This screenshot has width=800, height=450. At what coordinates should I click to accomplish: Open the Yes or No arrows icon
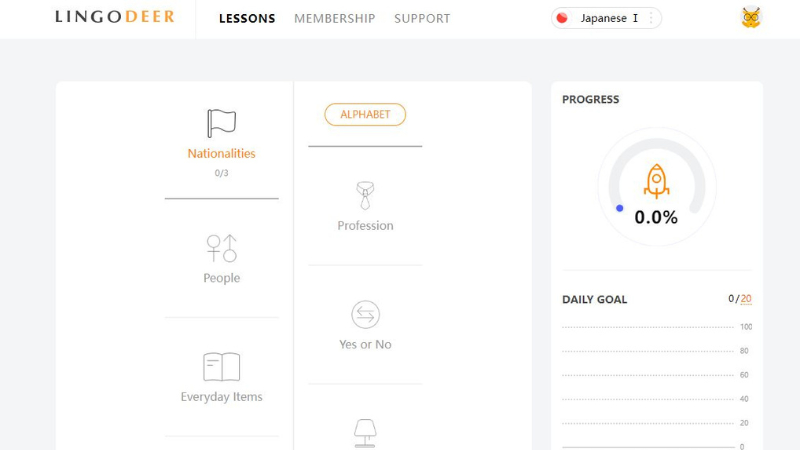[x=365, y=314]
